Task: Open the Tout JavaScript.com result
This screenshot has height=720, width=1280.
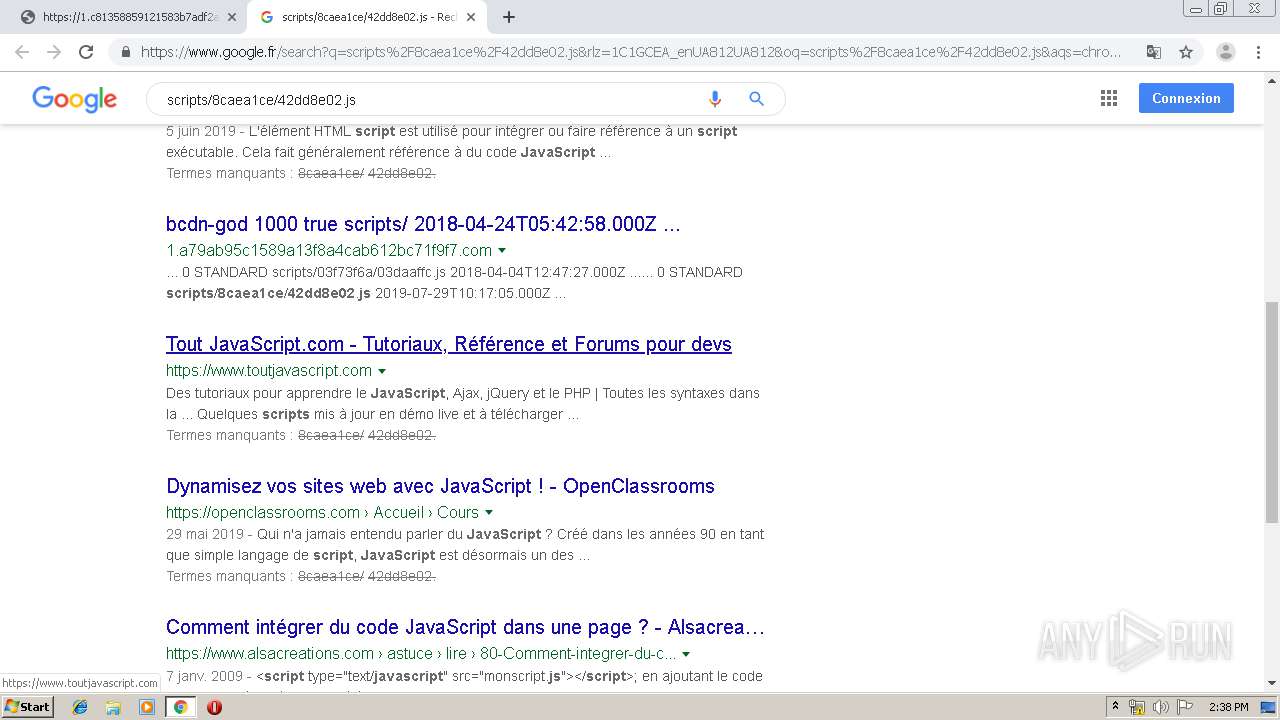Action: [x=449, y=344]
